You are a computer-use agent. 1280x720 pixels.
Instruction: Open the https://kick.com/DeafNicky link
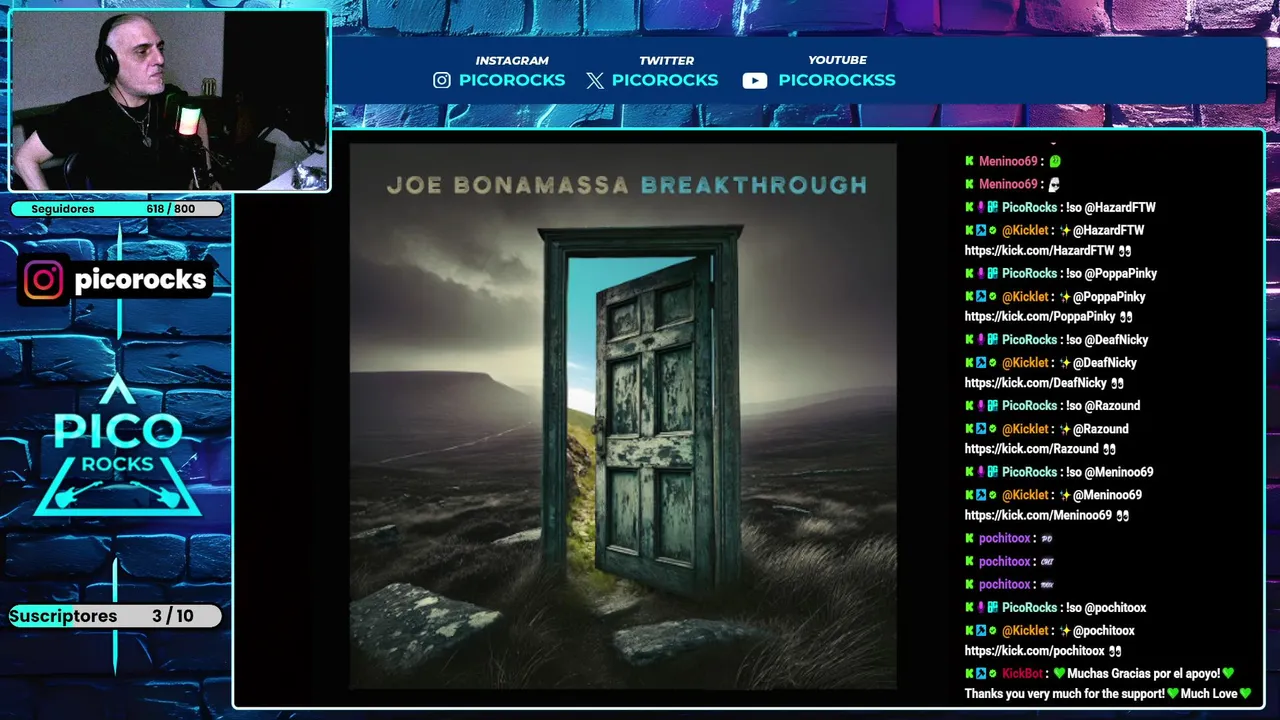1035,383
